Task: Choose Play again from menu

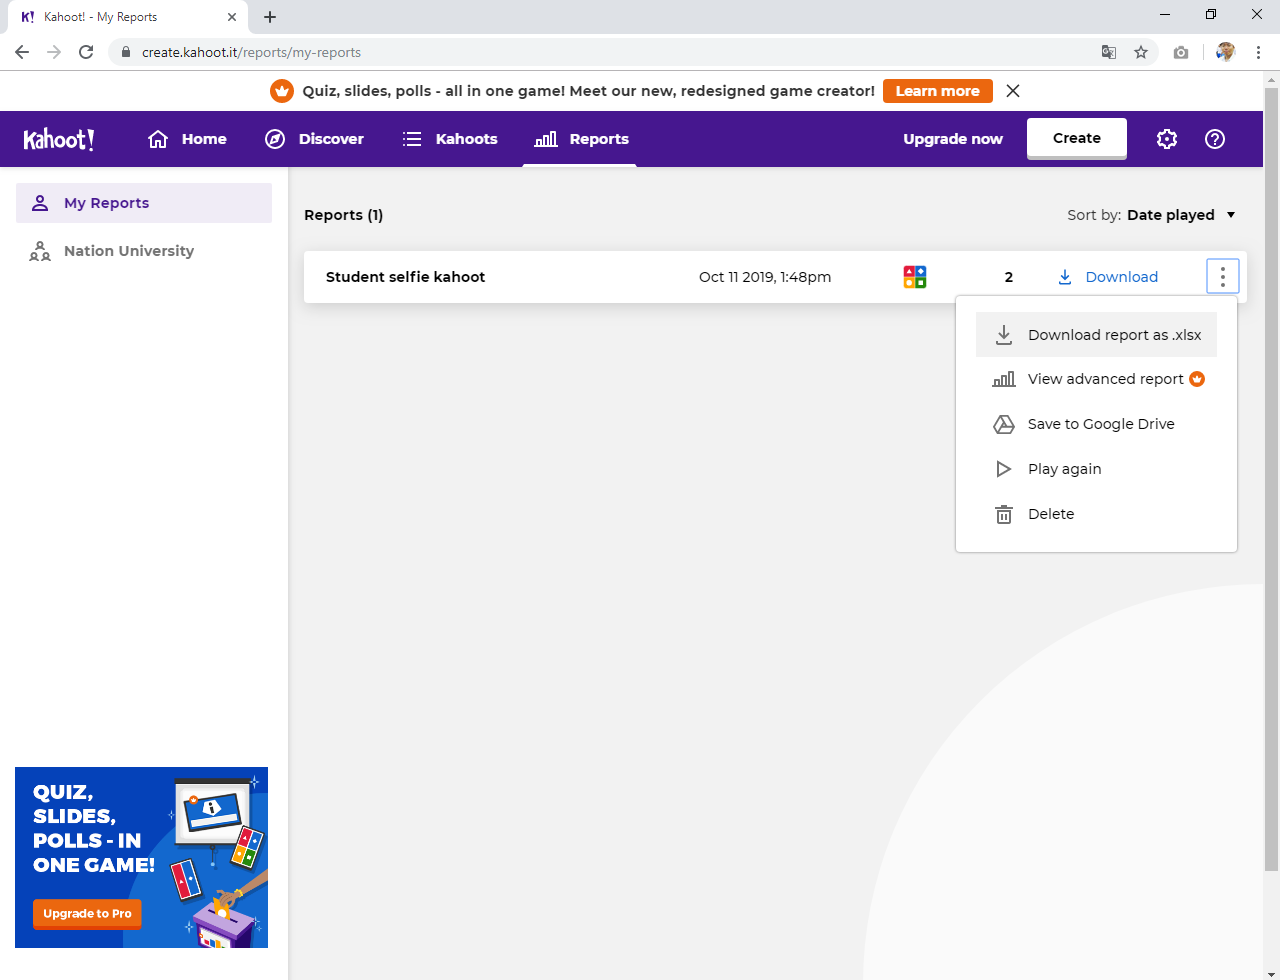Action: tap(1064, 469)
